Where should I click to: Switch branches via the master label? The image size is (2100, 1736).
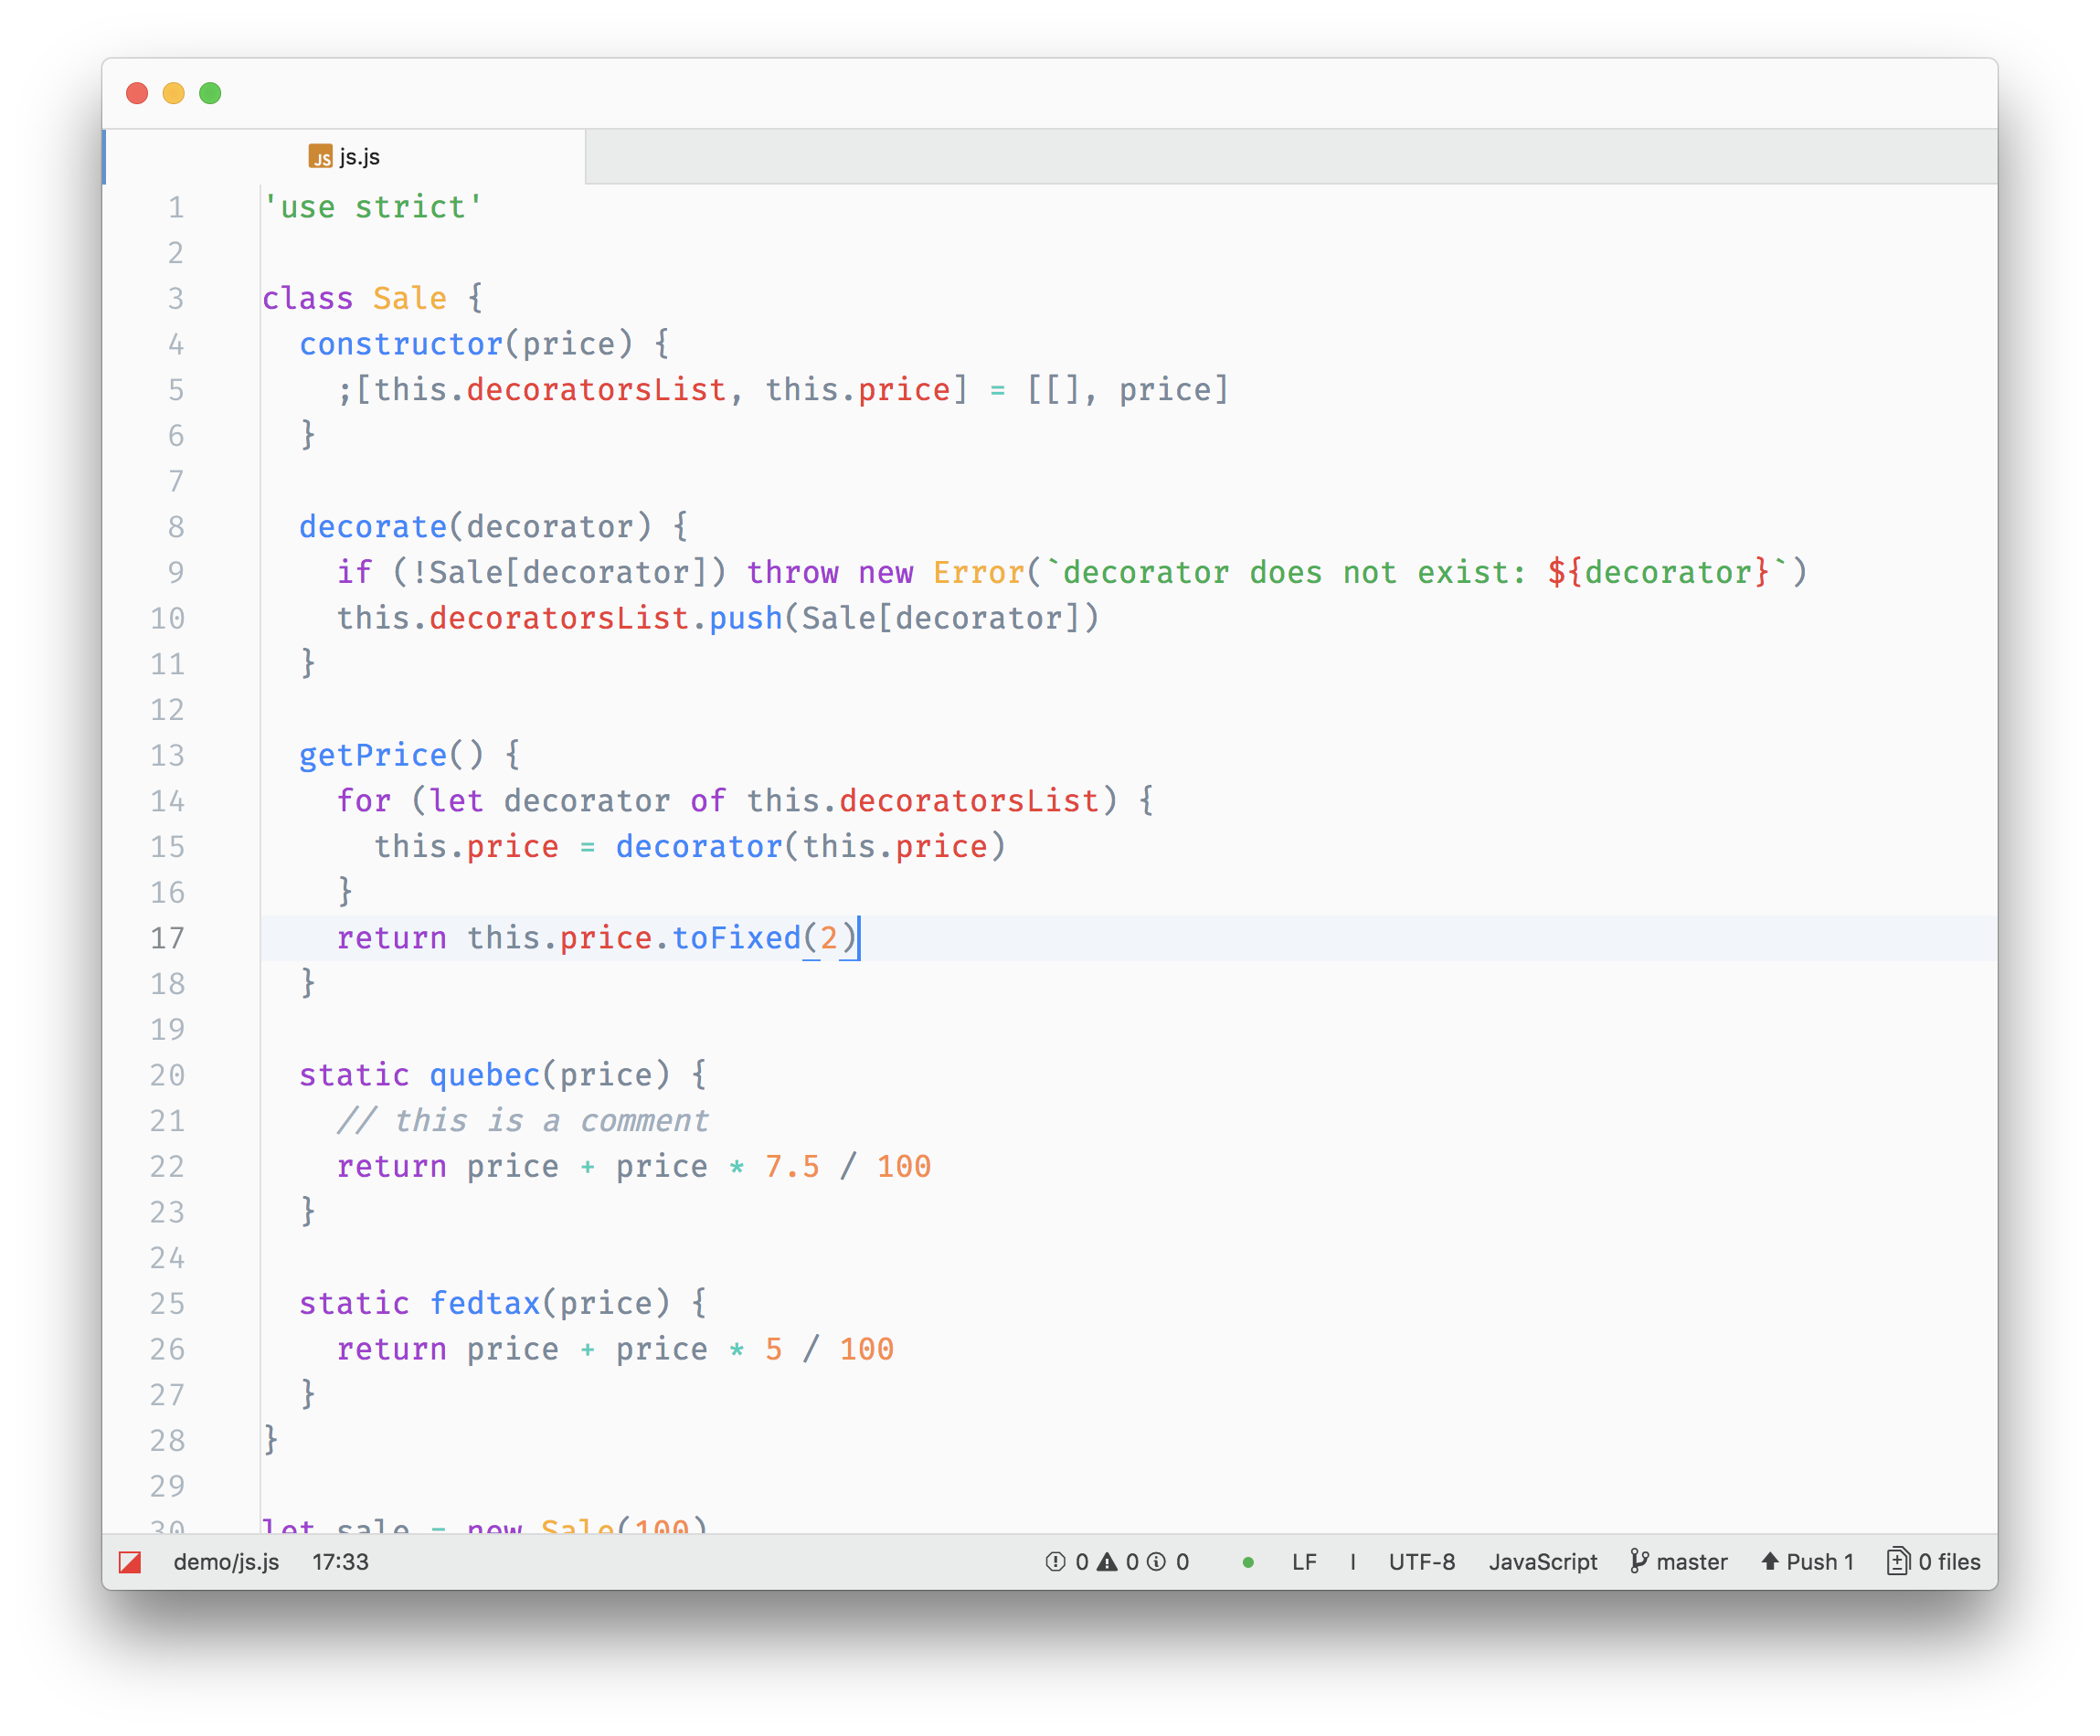click(x=1693, y=1562)
